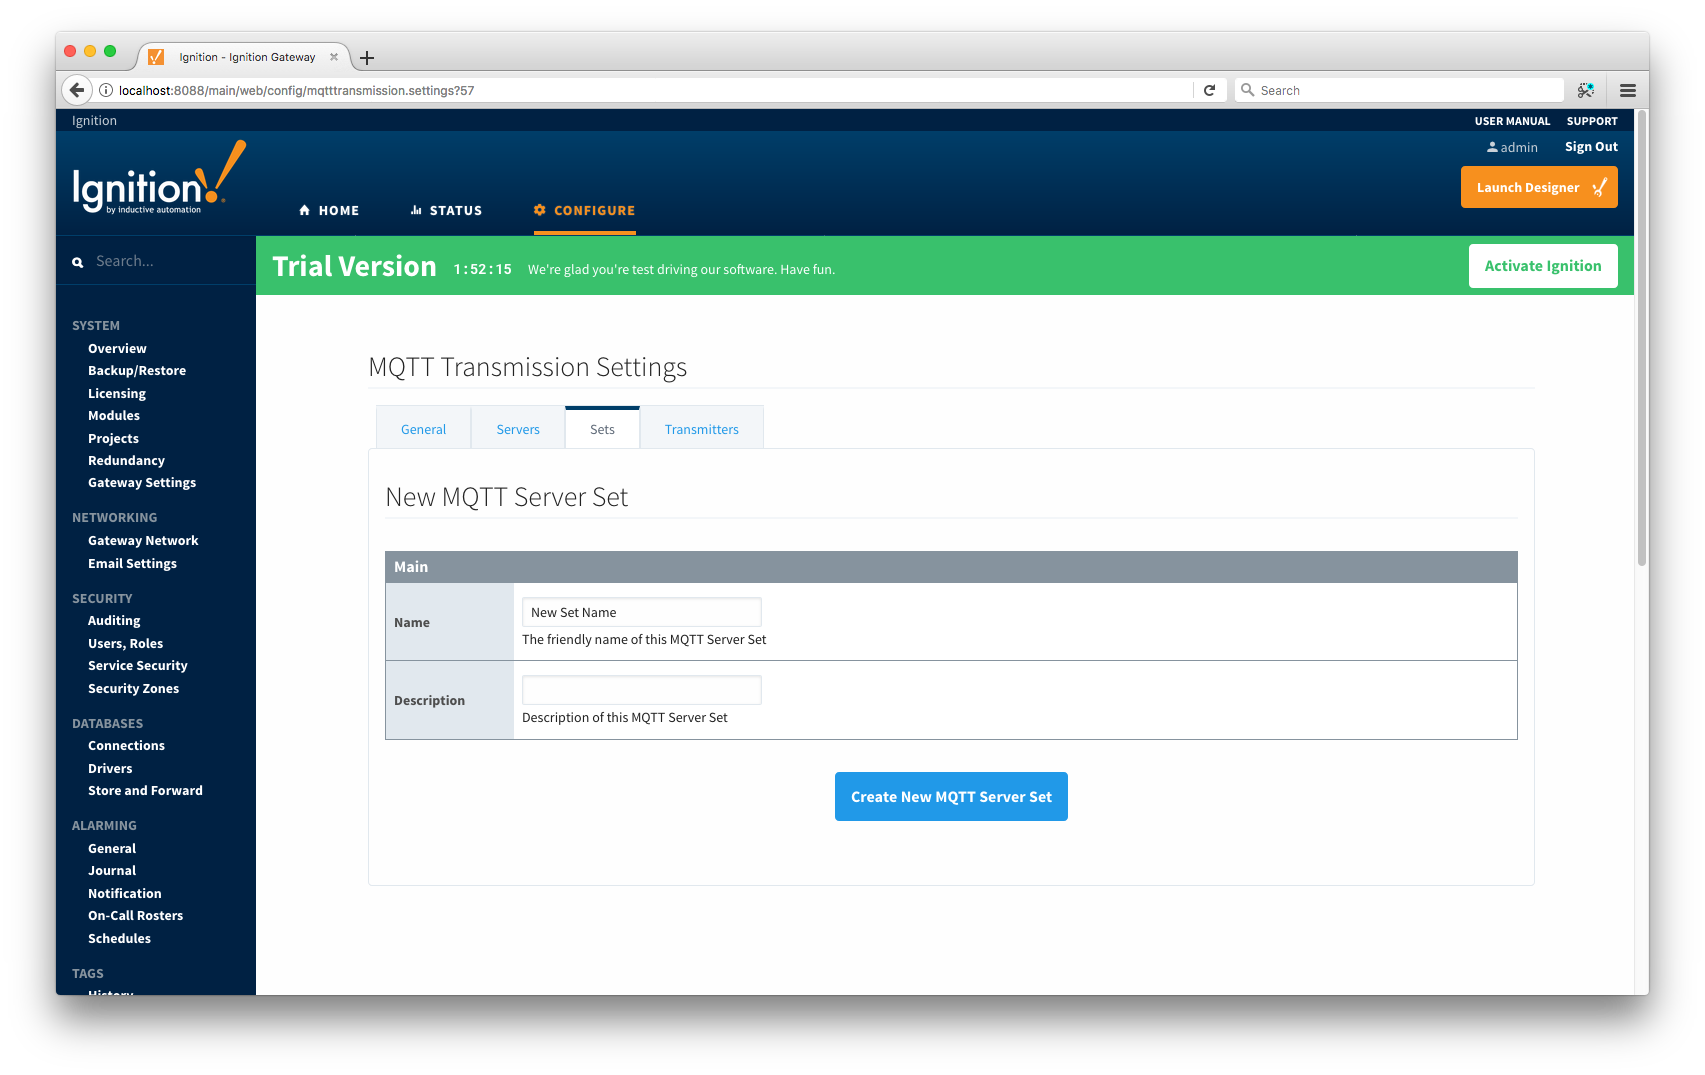Open the Transmitters tab
The width and height of the screenshot is (1705, 1075).
pos(702,429)
